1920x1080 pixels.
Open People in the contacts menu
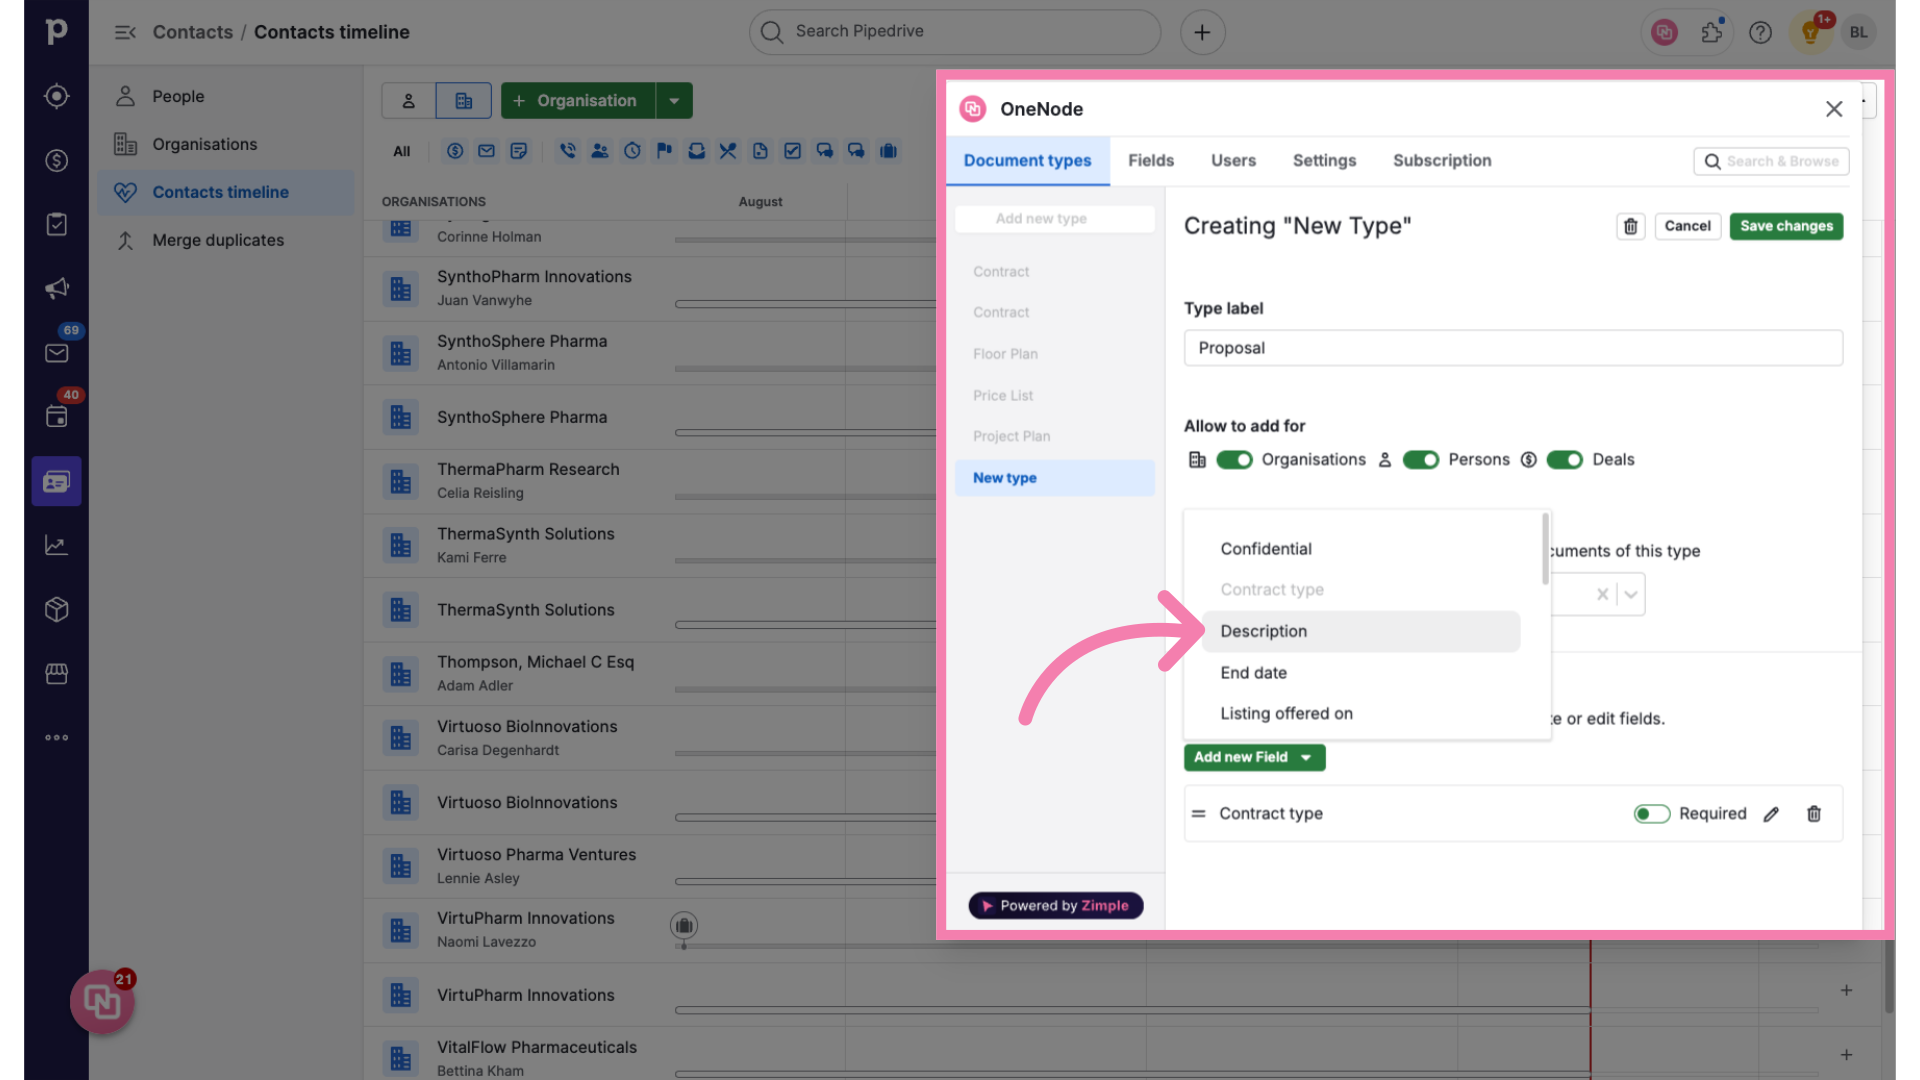[226, 96]
